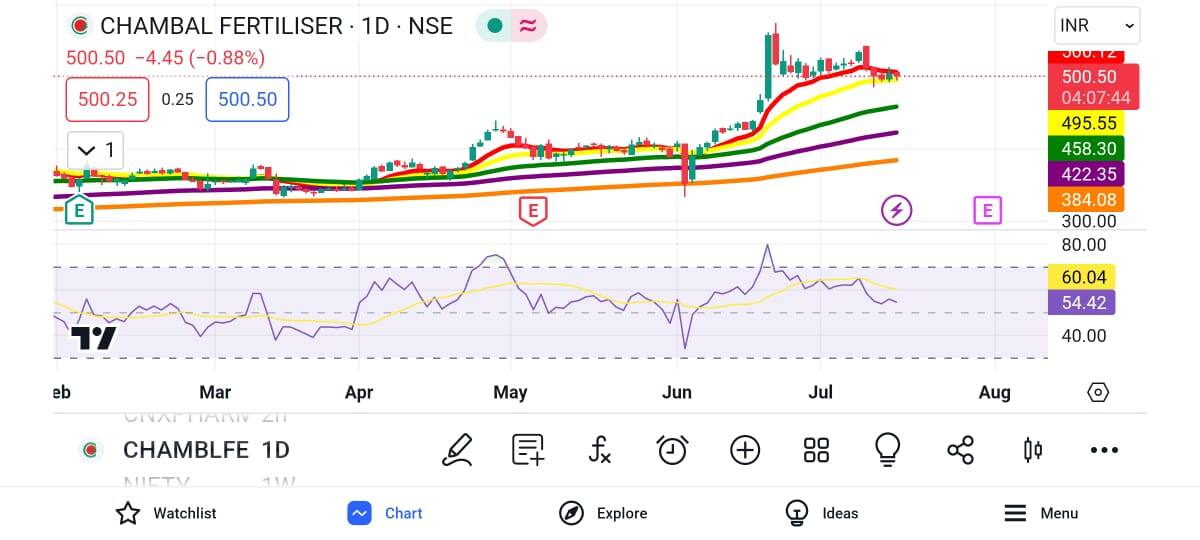Open the INR currency dropdown

[1097, 25]
